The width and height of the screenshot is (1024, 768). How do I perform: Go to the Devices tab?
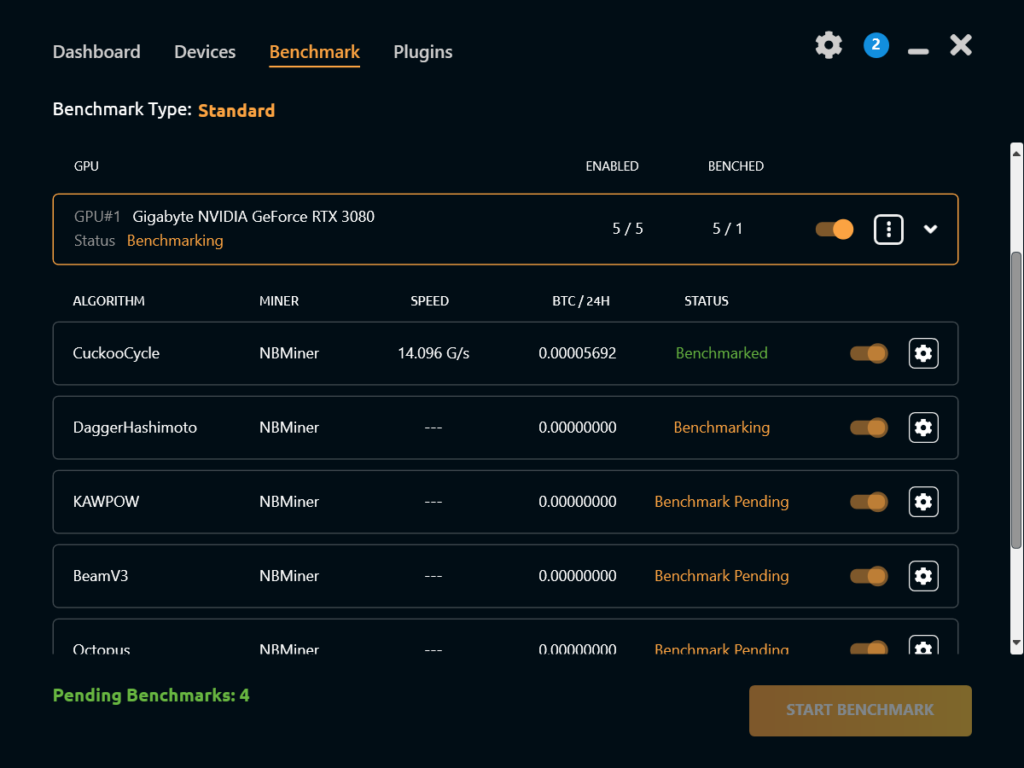[x=205, y=52]
